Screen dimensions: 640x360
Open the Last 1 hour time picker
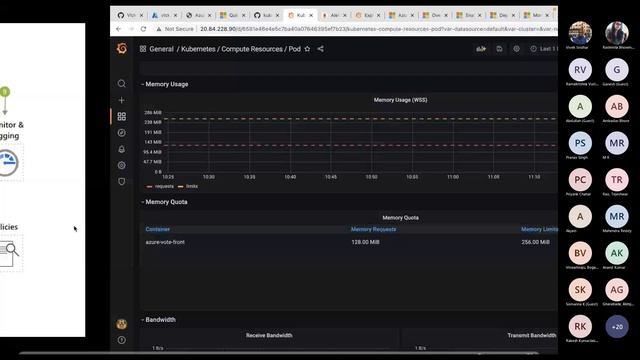pos(544,49)
